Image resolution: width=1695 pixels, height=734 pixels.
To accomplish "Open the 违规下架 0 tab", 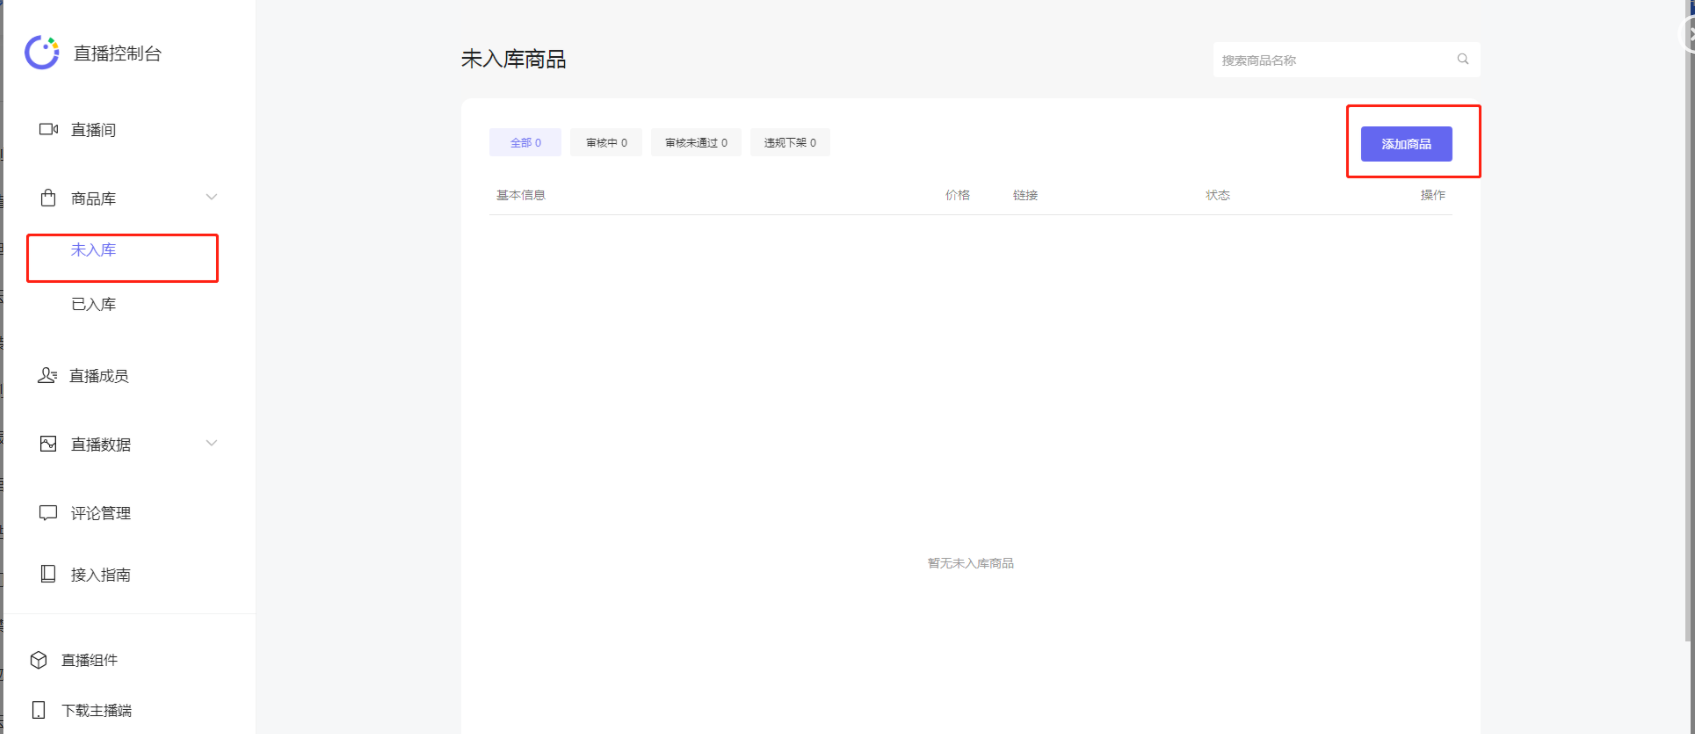I will 790,143.
